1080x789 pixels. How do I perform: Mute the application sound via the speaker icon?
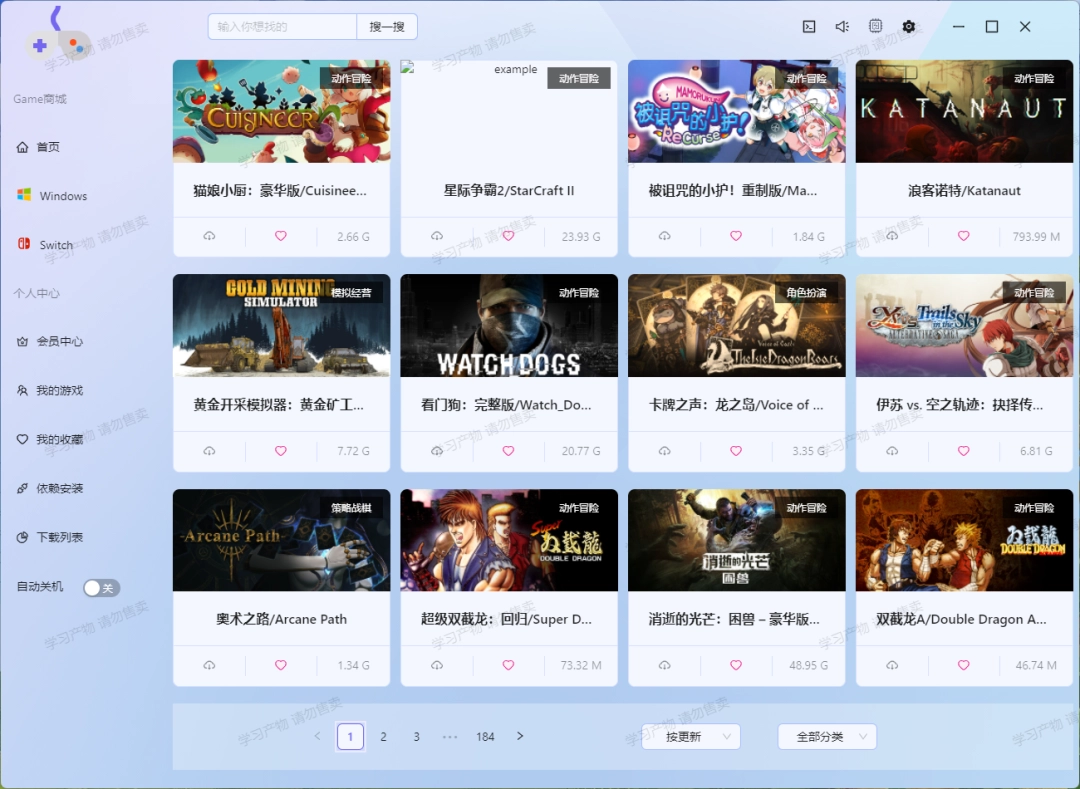pos(842,26)
